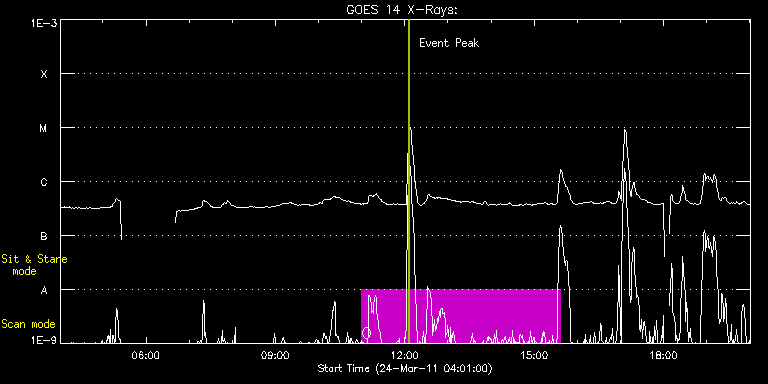Image resolution: width=768 pixels, height=384 pixels.
Task: Click the "Scan mode" legend label
Action: [x=28, y=324]
